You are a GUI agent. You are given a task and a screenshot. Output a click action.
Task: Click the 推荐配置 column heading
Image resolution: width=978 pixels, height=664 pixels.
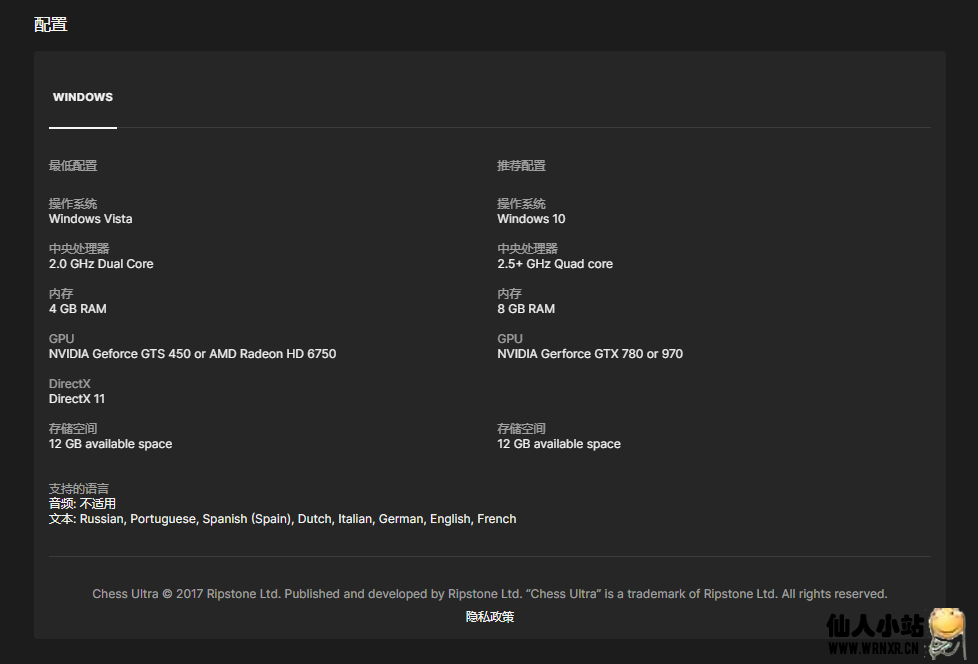point(521,166)
